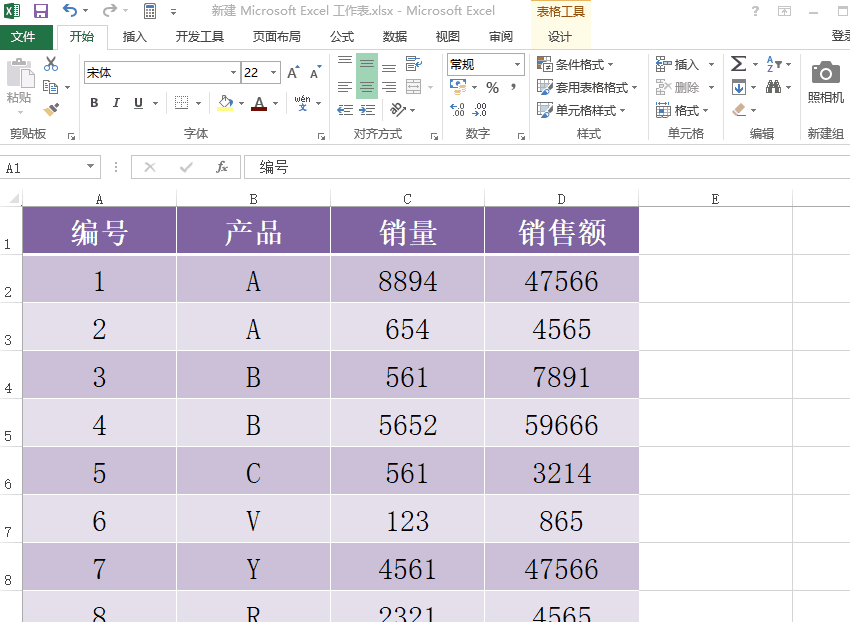Click the Clear (eraser) icon
The image size is (850, 622).
pyautogui.click(x=738, y=110)
